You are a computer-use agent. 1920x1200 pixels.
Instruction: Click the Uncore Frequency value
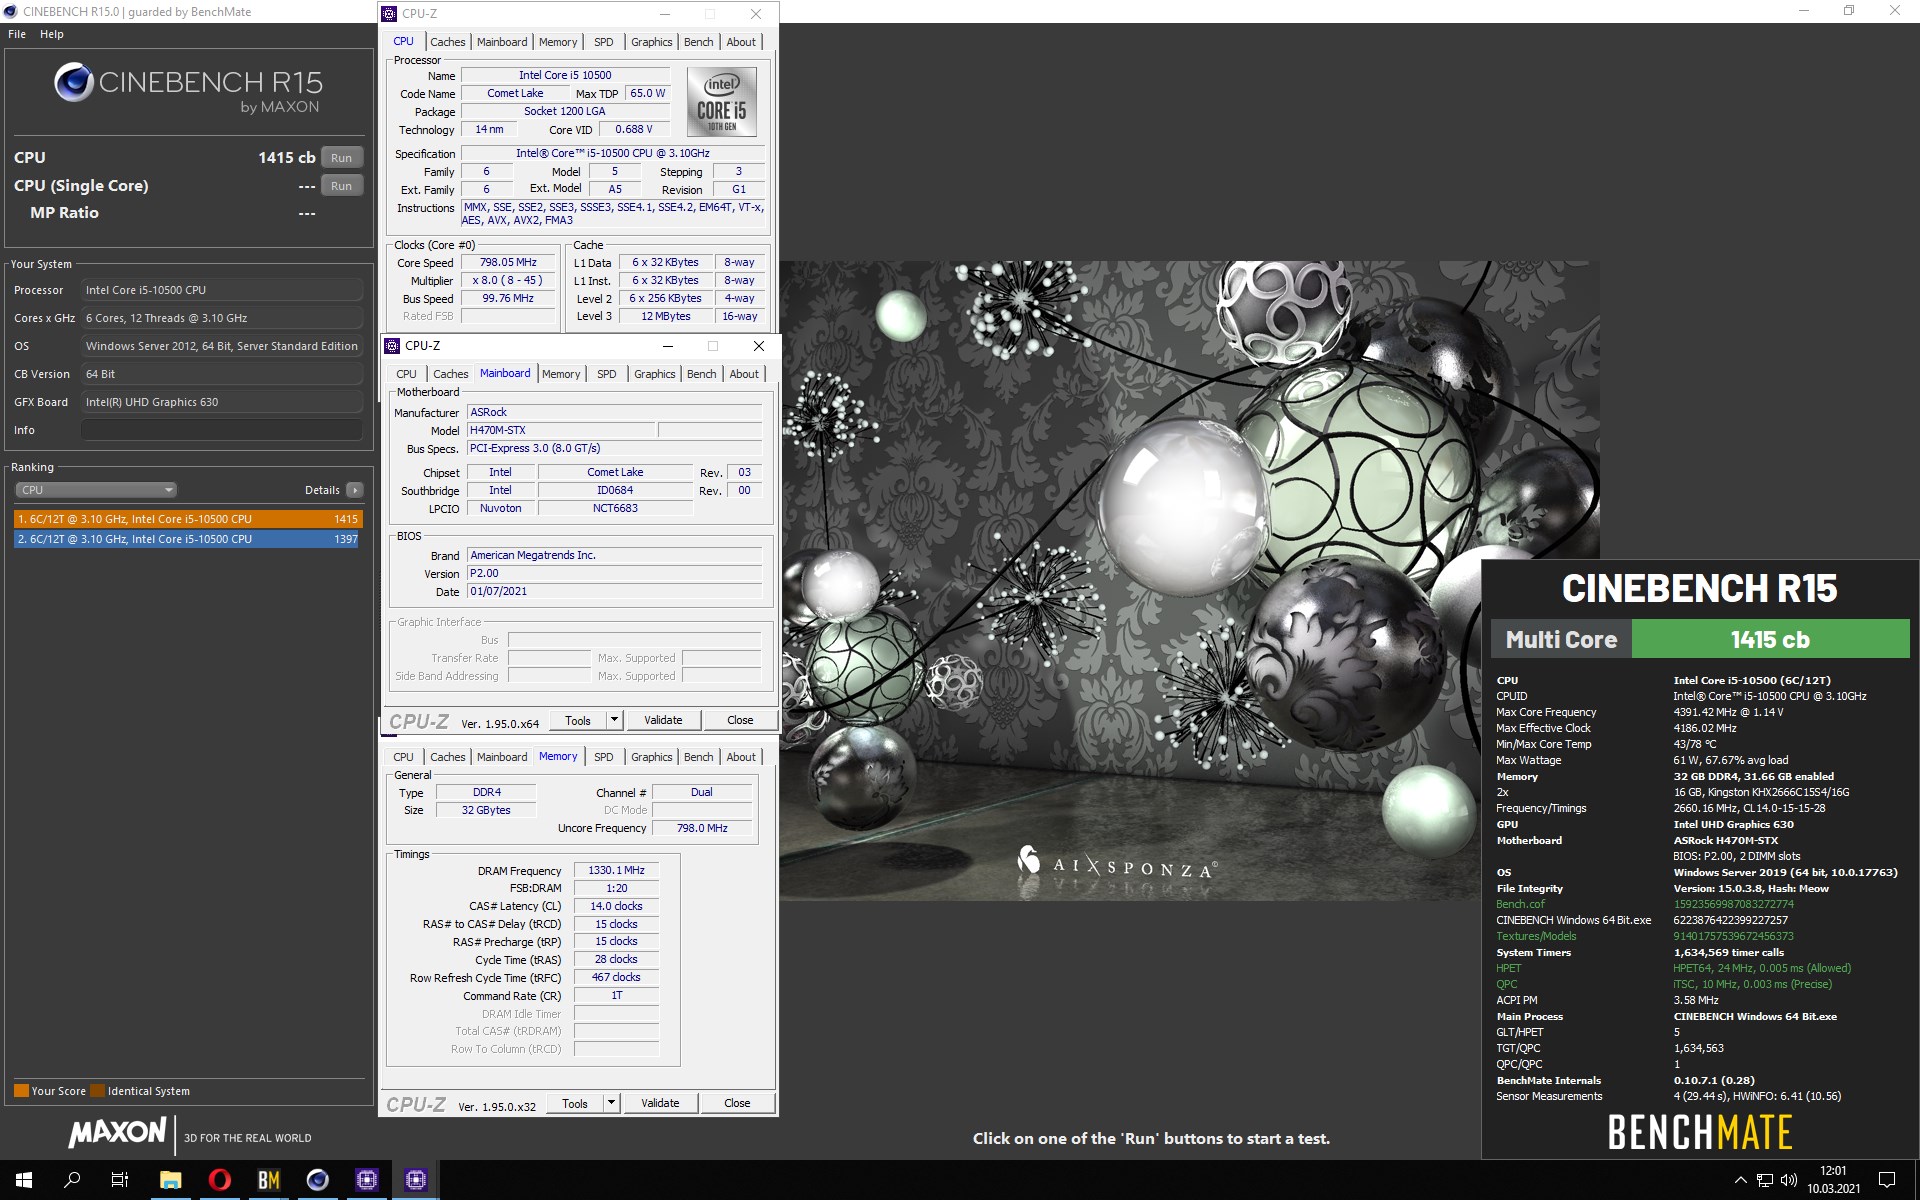702,828
